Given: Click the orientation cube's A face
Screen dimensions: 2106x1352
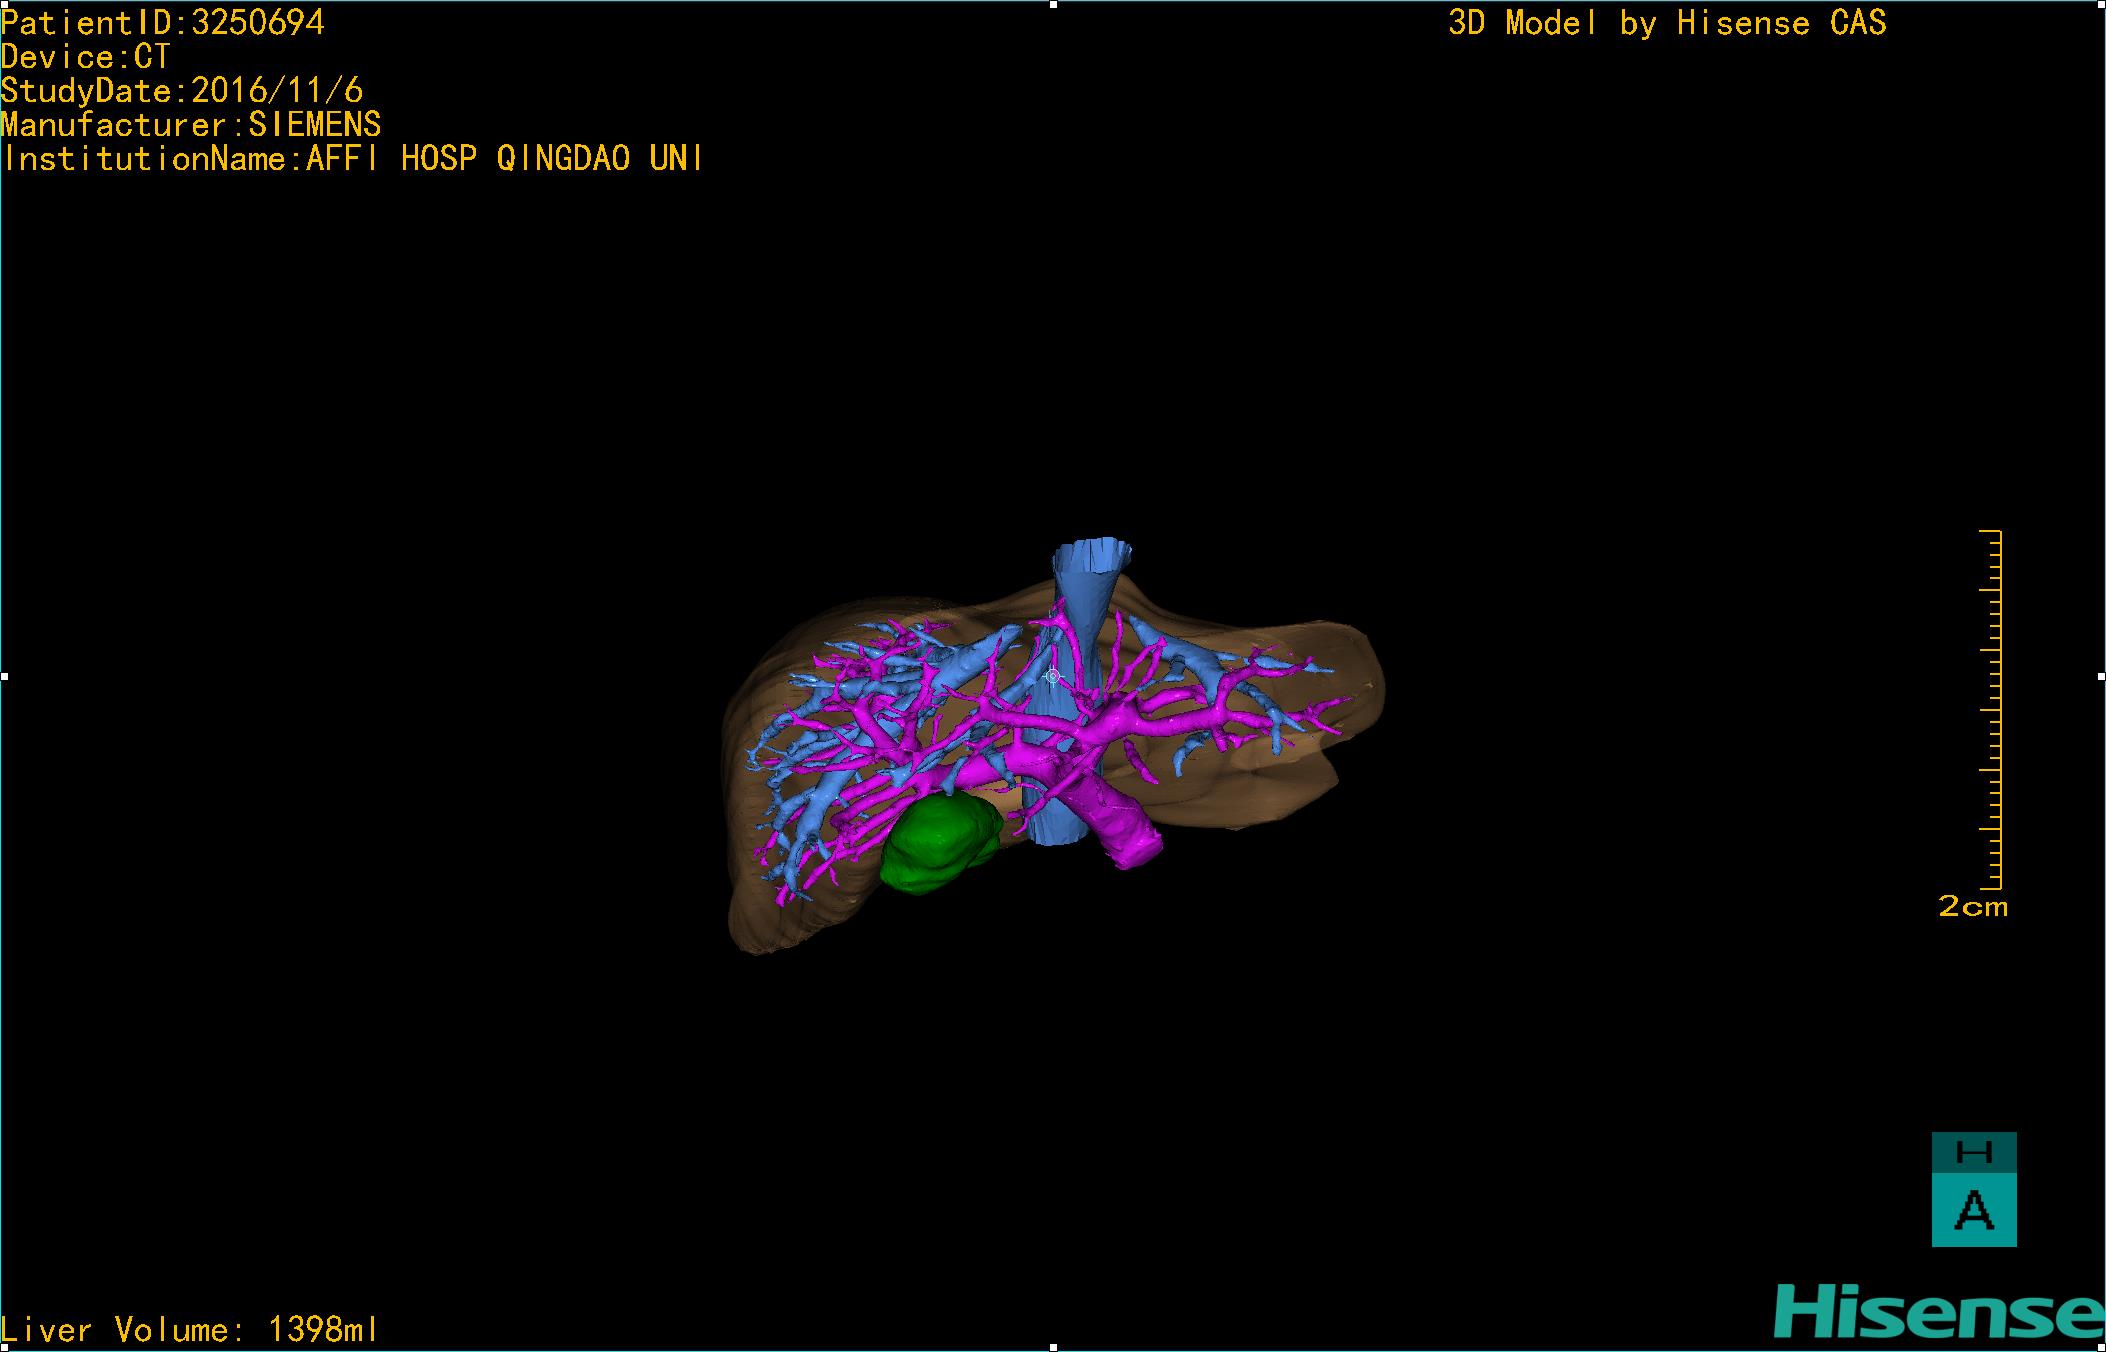Looking at the screenshot, I should point(1973,1210).
